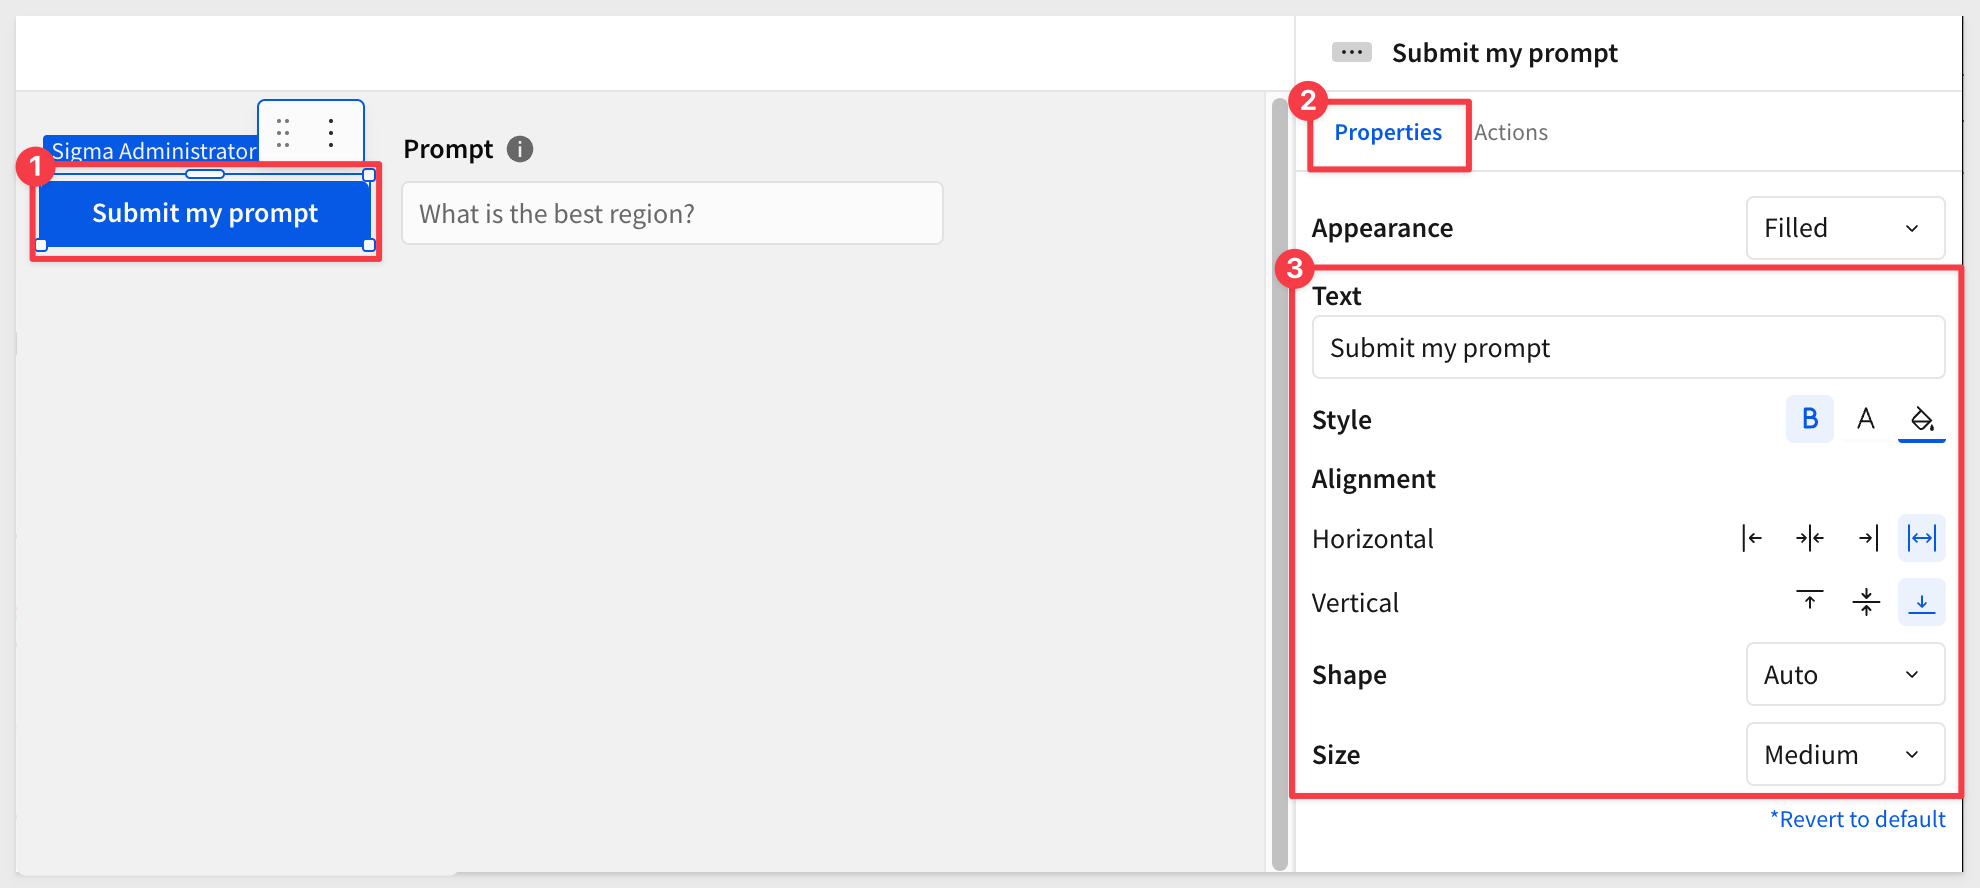Click the Style label
Viewport: 1980px width, 888px height.
tap(1341, 420)
